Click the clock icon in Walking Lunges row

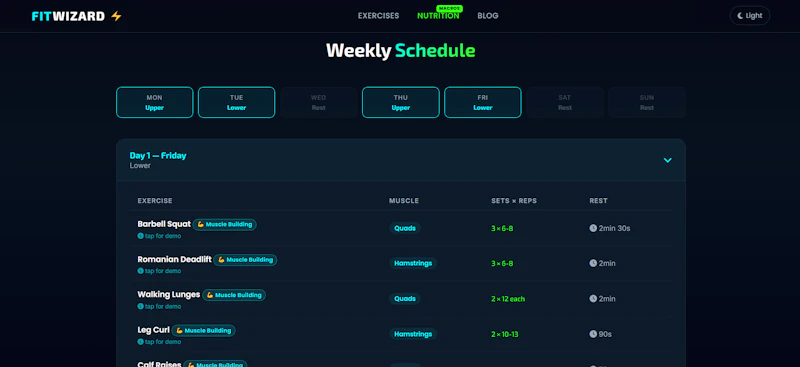[x=593, y=299]
